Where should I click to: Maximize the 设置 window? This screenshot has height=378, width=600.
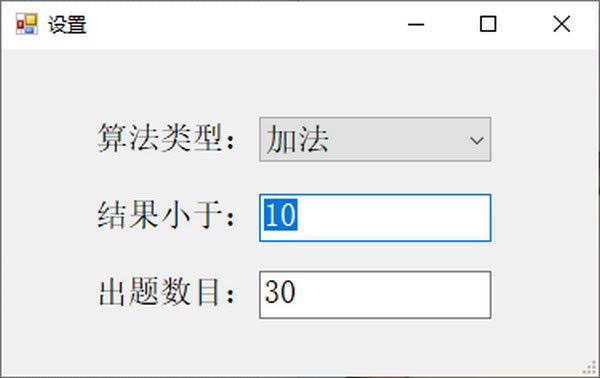(x=488, y=24)
